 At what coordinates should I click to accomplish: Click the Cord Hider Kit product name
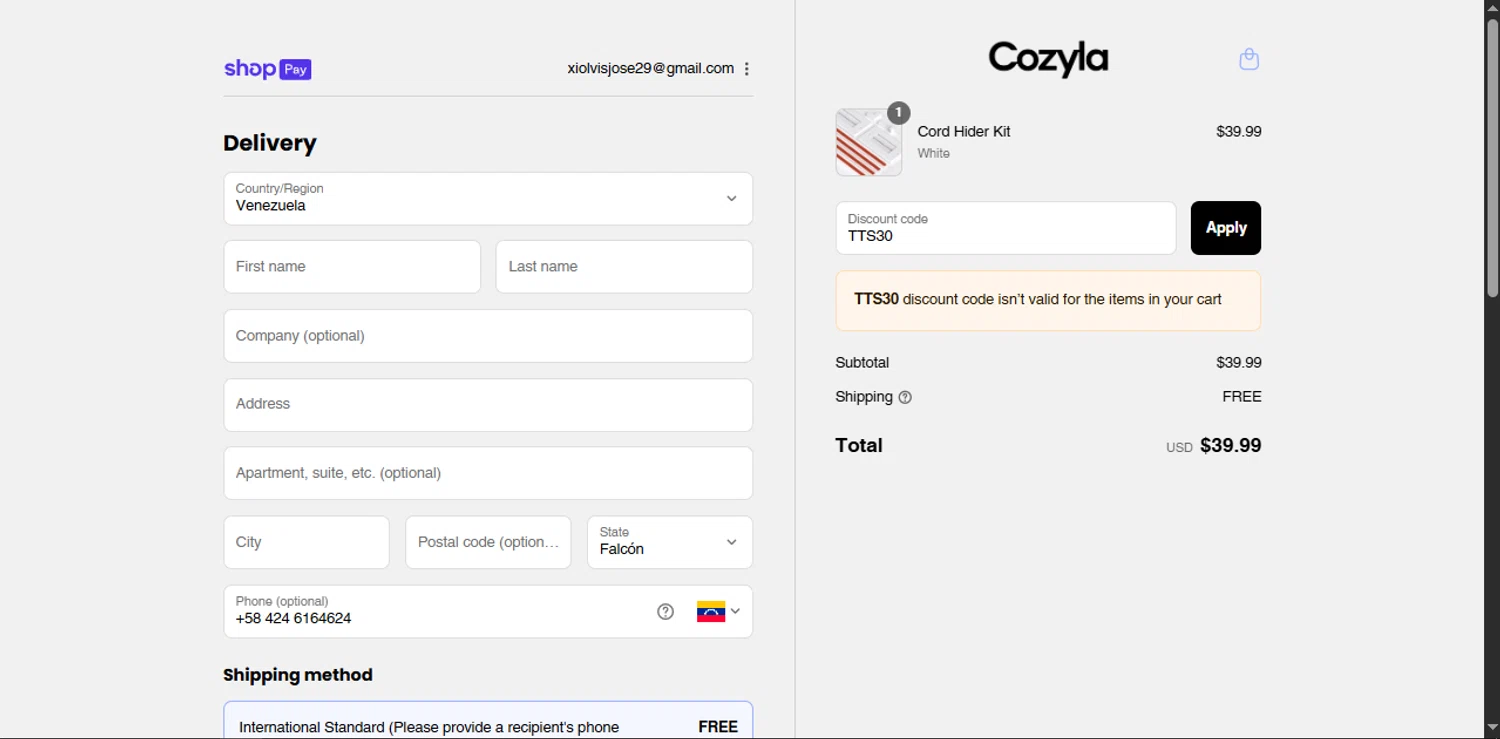964,131
